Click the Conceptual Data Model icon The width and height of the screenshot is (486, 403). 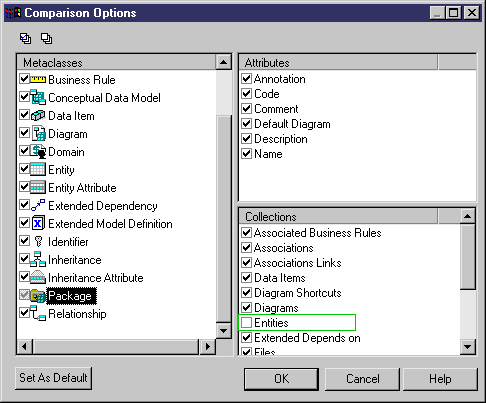point(38,97)
